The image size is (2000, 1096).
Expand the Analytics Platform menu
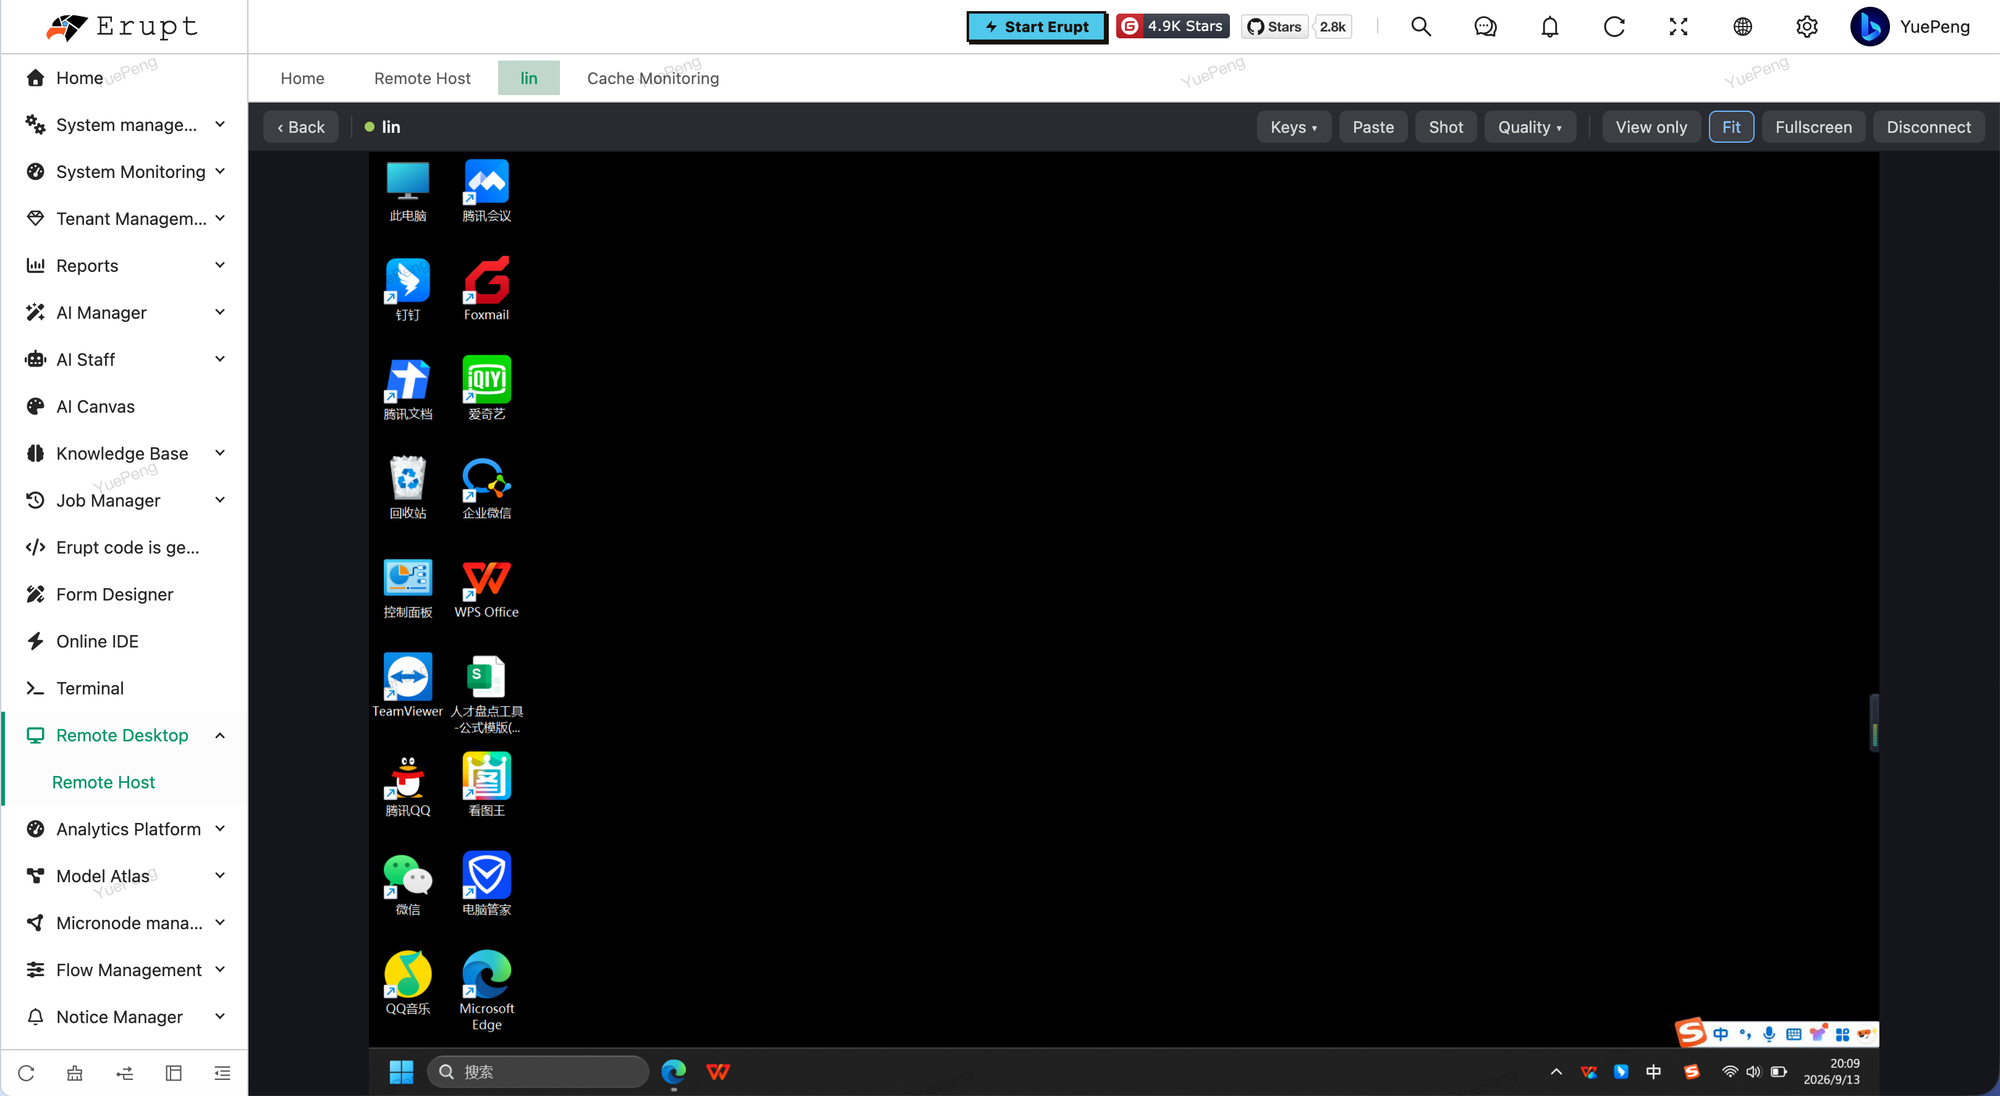[124, 830]
